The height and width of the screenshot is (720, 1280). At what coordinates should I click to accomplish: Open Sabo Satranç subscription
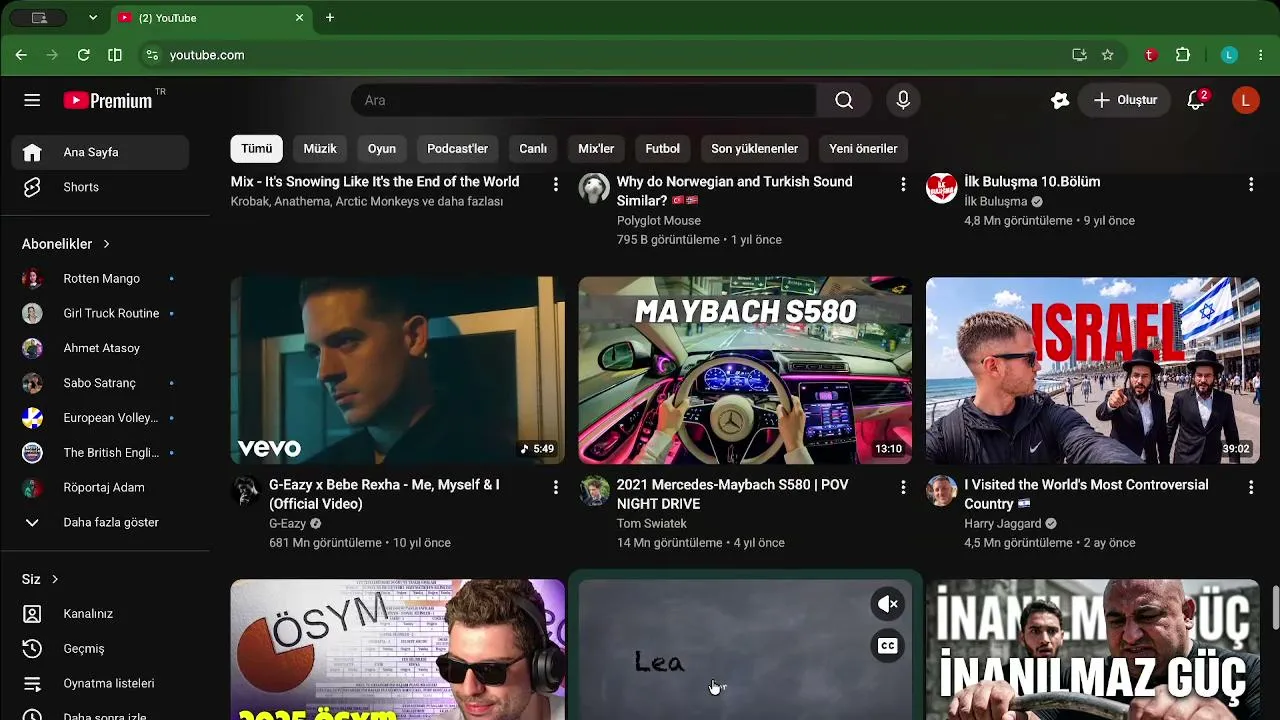click(100, 383)
